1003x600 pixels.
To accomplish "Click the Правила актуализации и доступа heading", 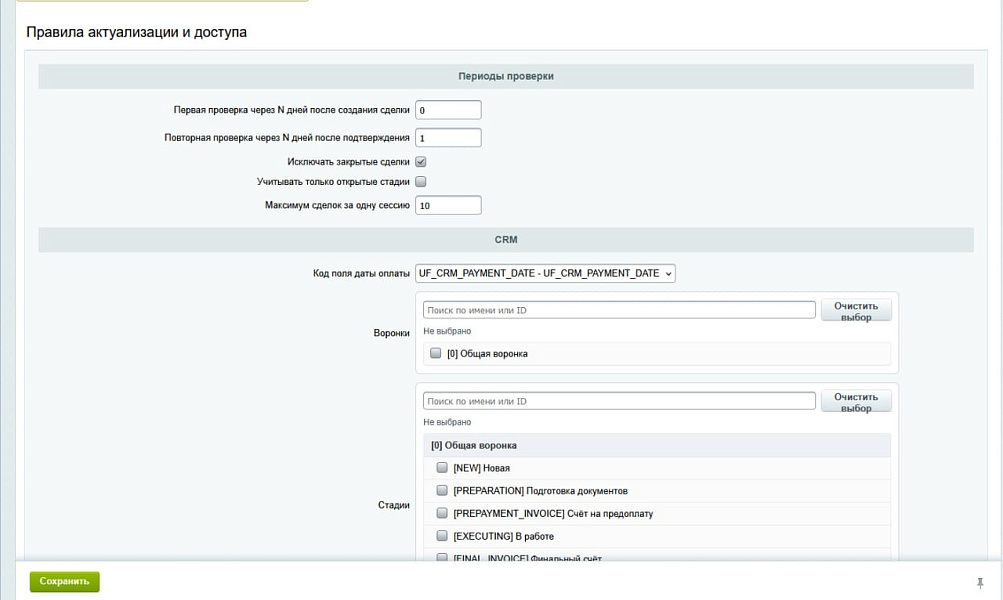I will tap(136, 32).
